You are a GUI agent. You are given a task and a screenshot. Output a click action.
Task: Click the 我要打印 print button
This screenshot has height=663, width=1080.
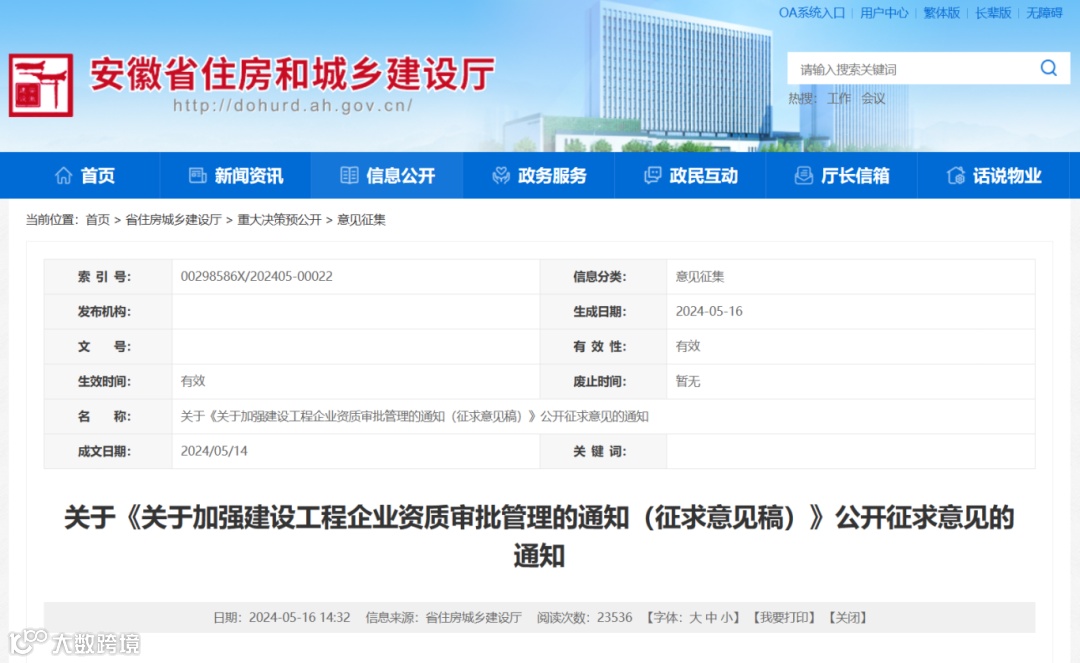tap(784, 618)
